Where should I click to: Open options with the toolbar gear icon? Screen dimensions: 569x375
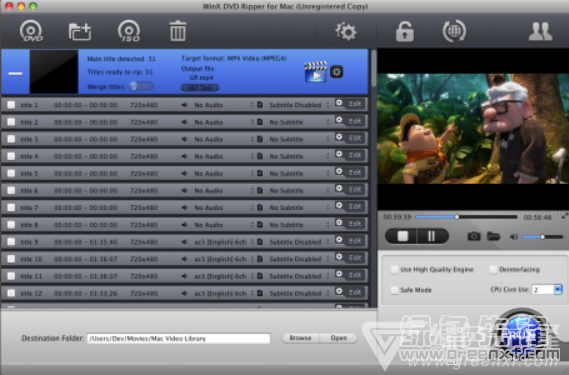pyautogui.click(x=346, y=32)
